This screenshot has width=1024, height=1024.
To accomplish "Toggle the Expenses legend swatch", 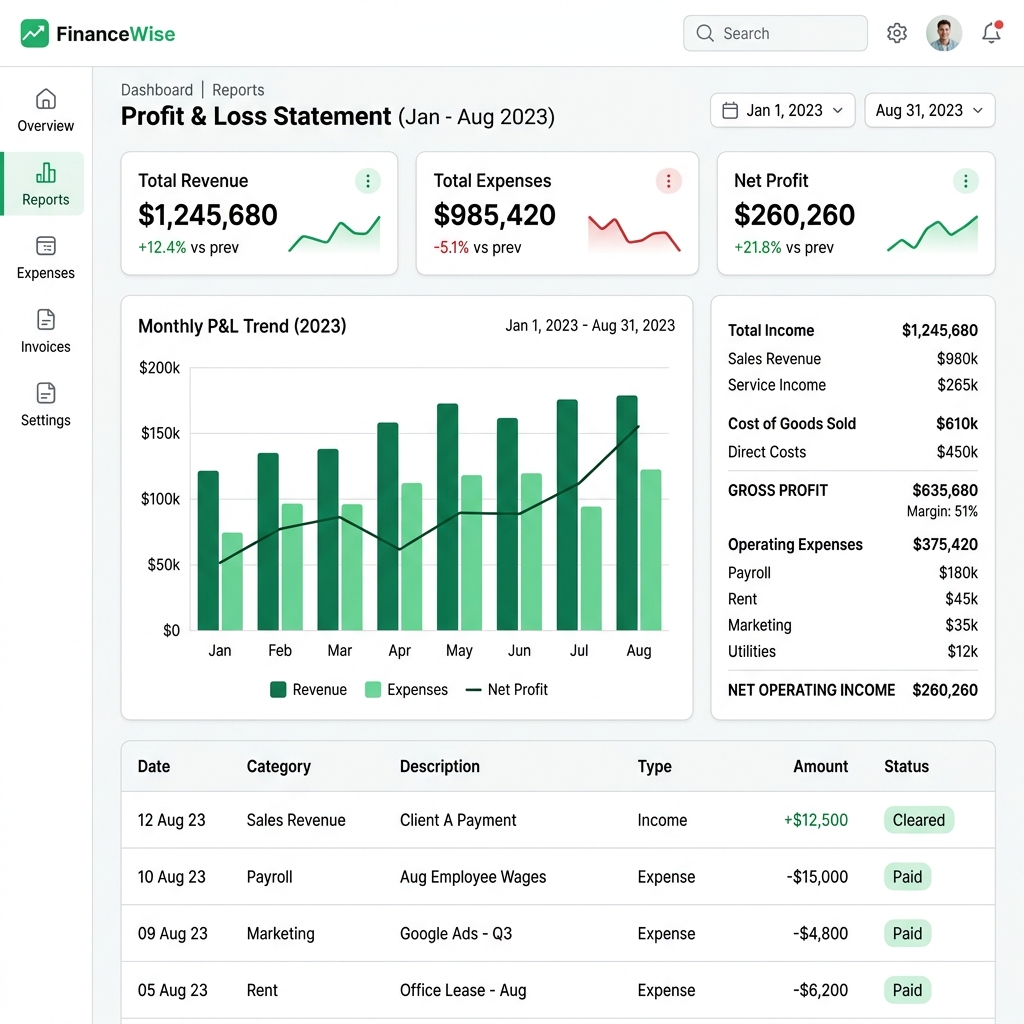I will pos(373,690).
